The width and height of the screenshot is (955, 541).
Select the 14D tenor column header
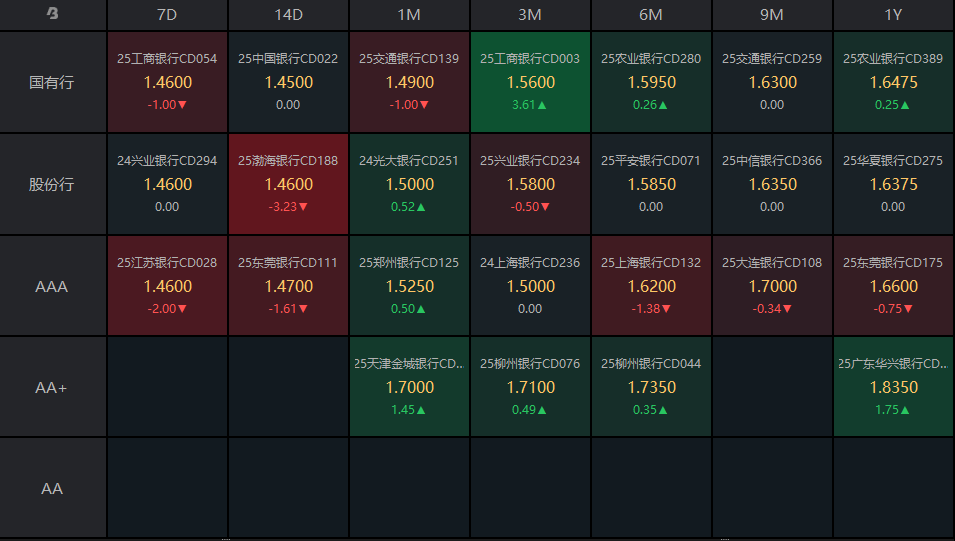pos(288,15)
